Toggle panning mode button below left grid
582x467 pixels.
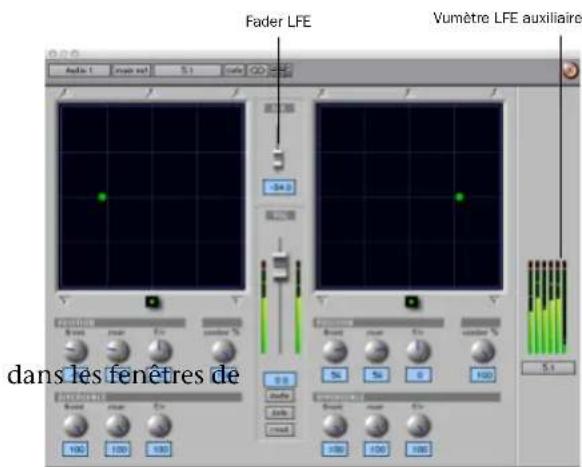pyautogui.click(x=152, y=302)
